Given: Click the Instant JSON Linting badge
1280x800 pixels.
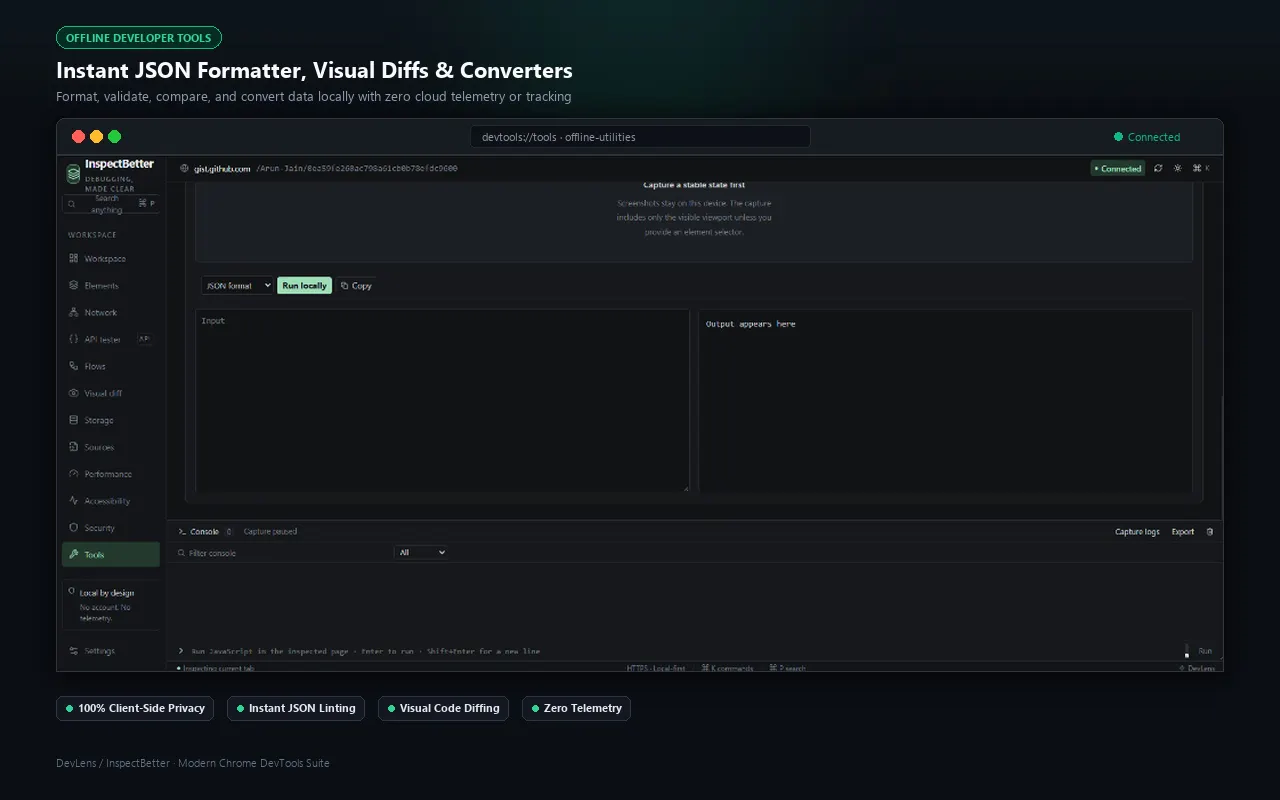Looking at the screenshot, I should tap(296, 708).
